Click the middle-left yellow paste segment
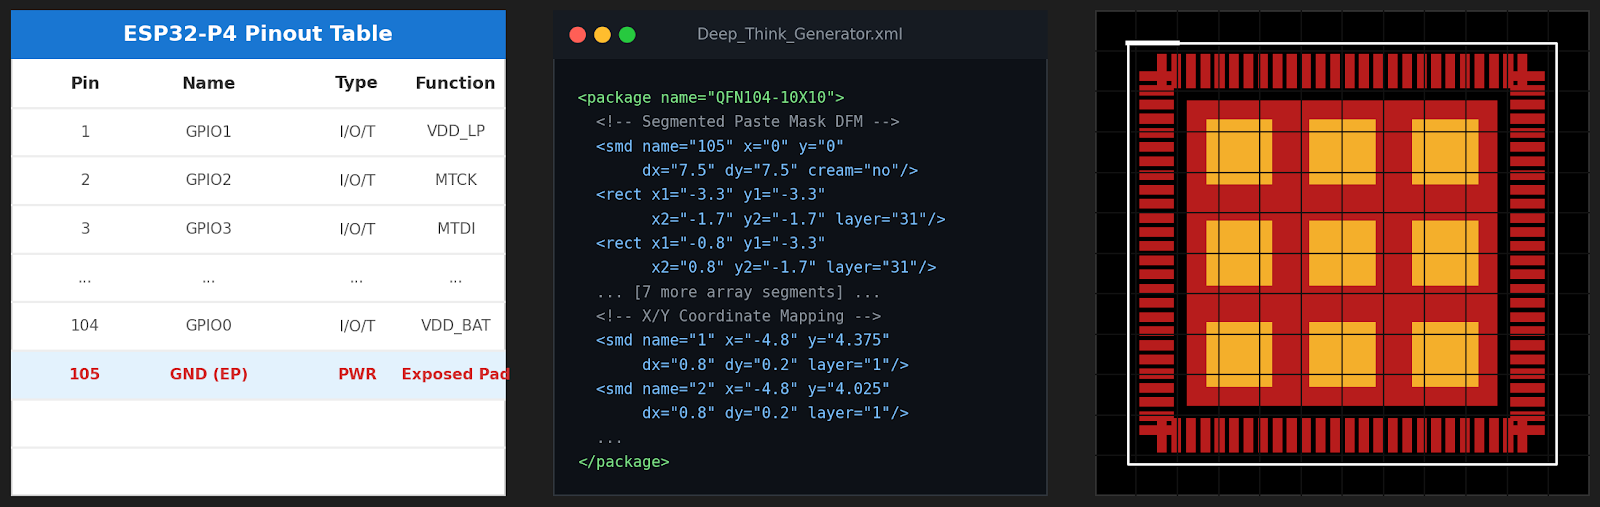The height and width of the screenshot is (507, 1600). [x=1239, y=253]
